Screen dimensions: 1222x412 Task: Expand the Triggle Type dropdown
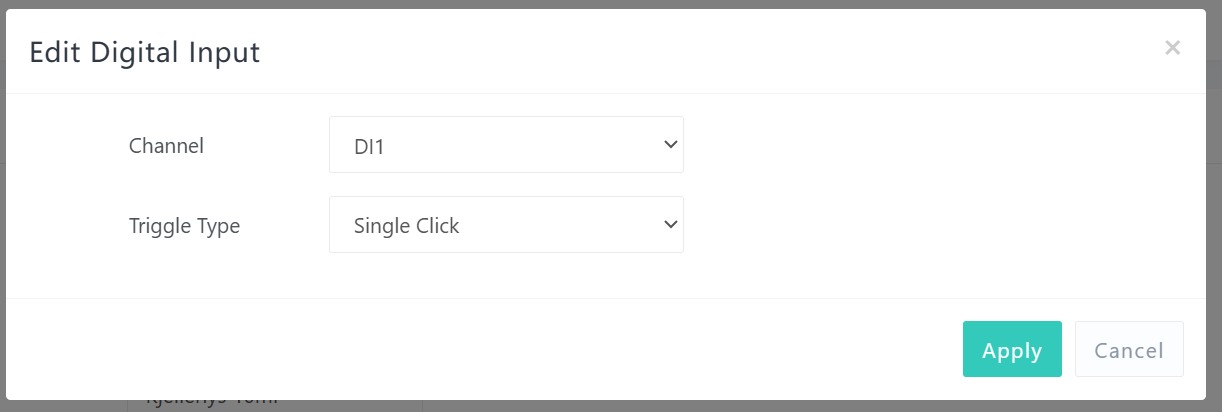click(x=505, y=225)
